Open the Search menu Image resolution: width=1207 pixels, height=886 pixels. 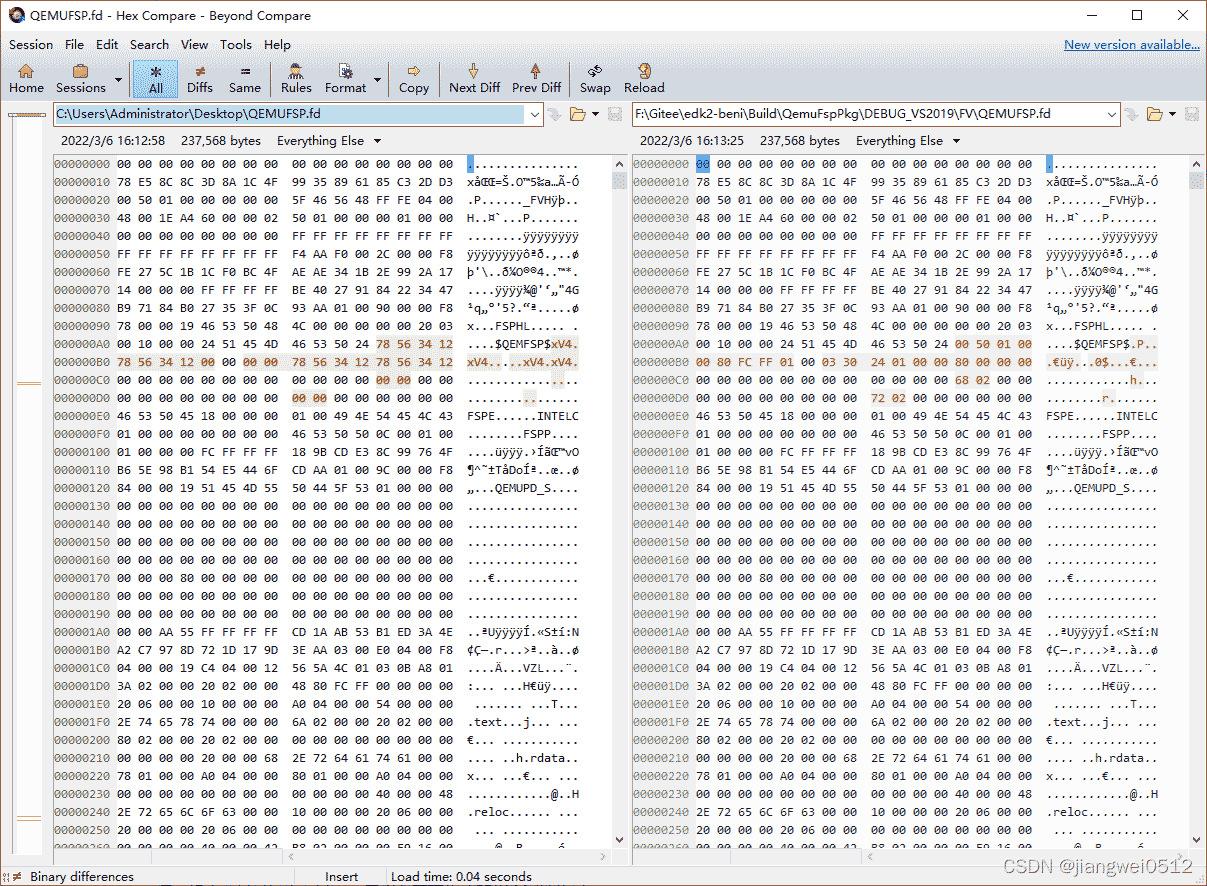click(x=149, y=44)
